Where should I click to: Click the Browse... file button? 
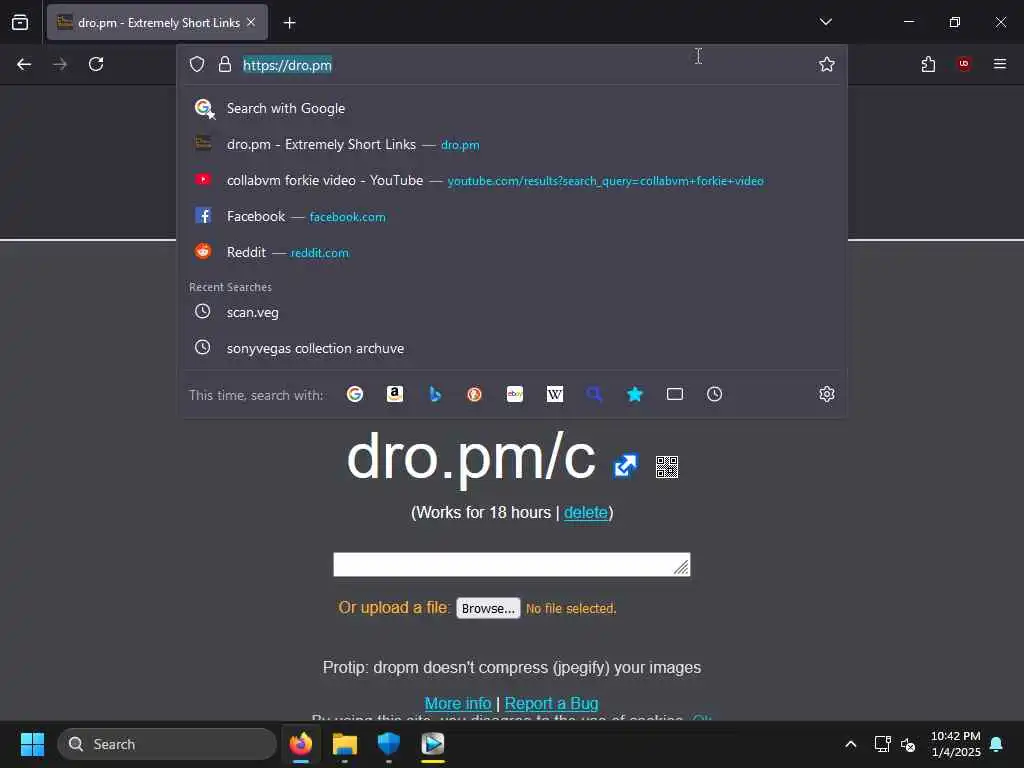(x=488, y=608)
